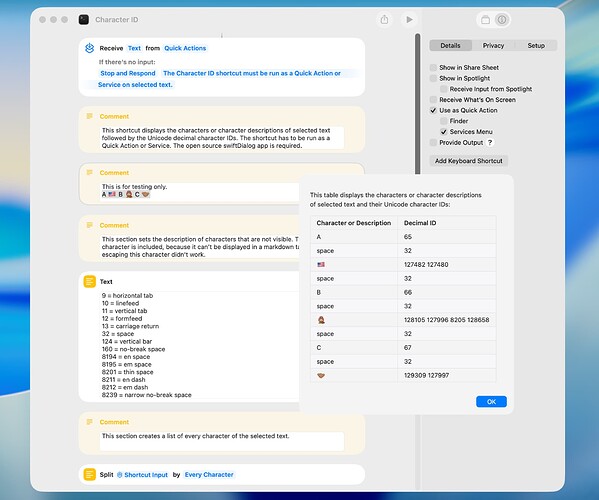
Task: Click Add Keyboard Shortcut button
Action: point(468,161)
